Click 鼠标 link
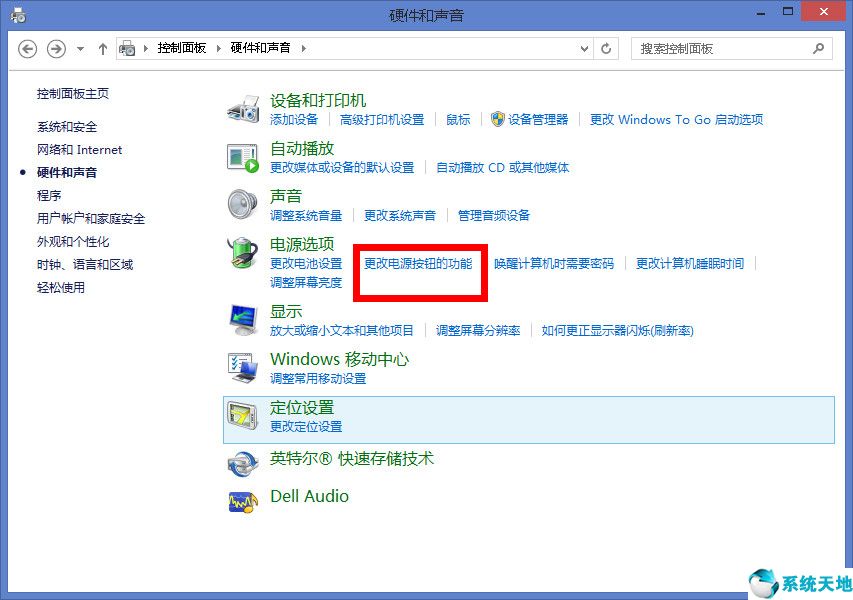This screenshot has width=853, height=600. 458,120
